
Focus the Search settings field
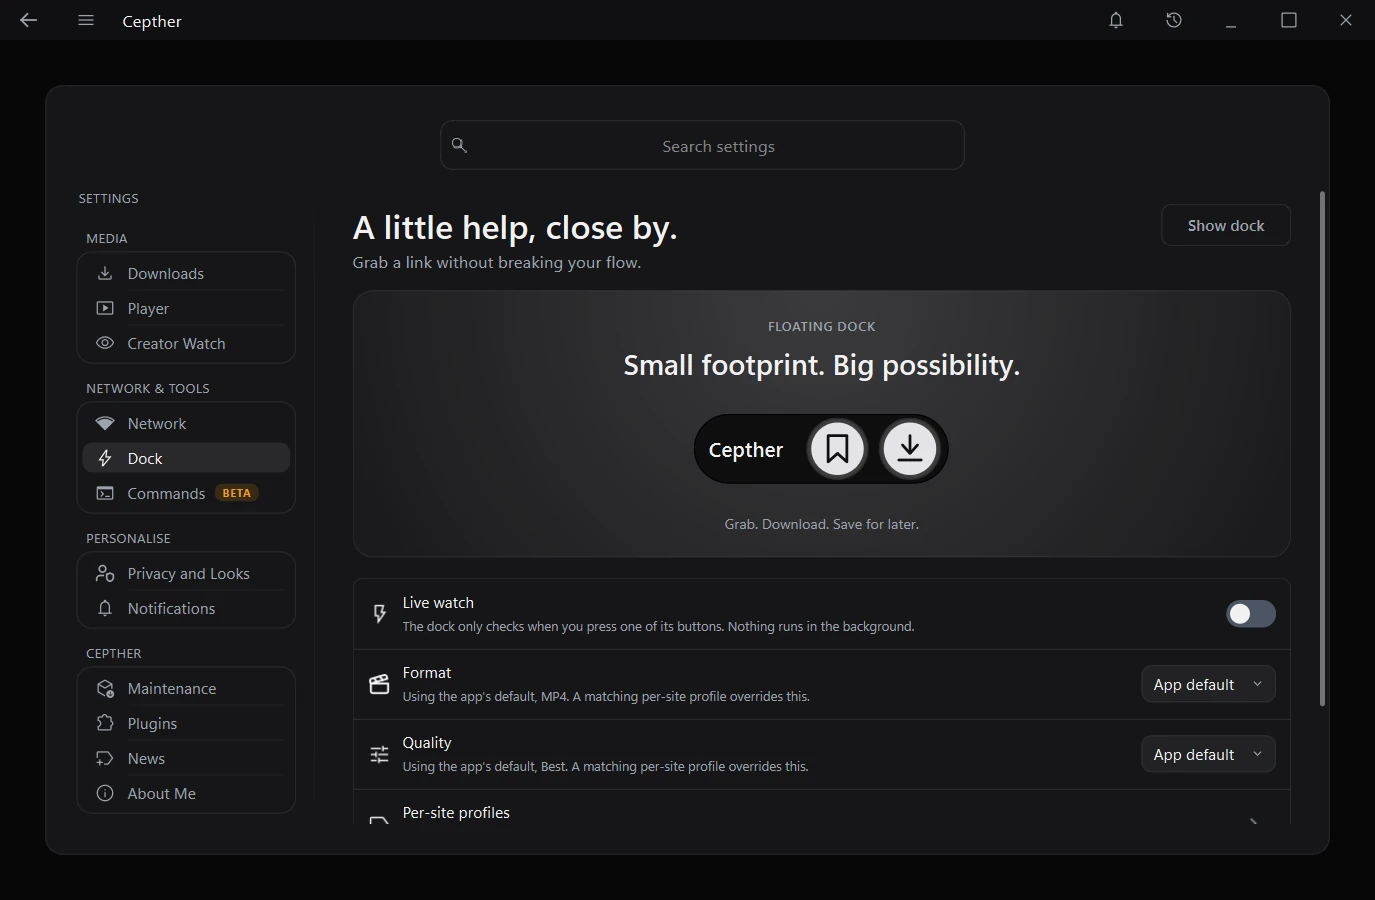pyautogui.click(x=702, y=145)
